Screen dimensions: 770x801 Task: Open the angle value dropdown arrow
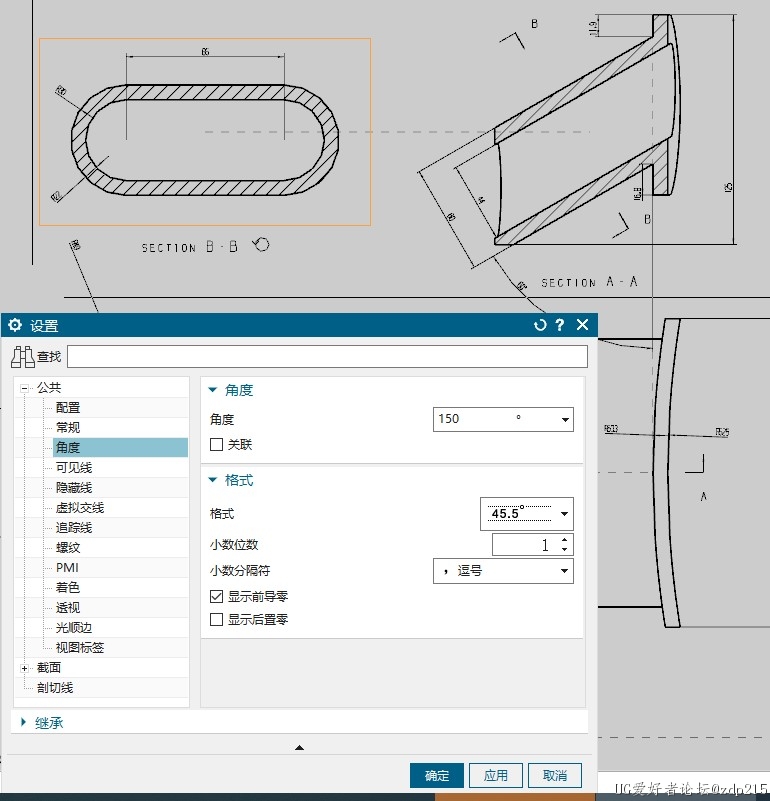(565, 419)
